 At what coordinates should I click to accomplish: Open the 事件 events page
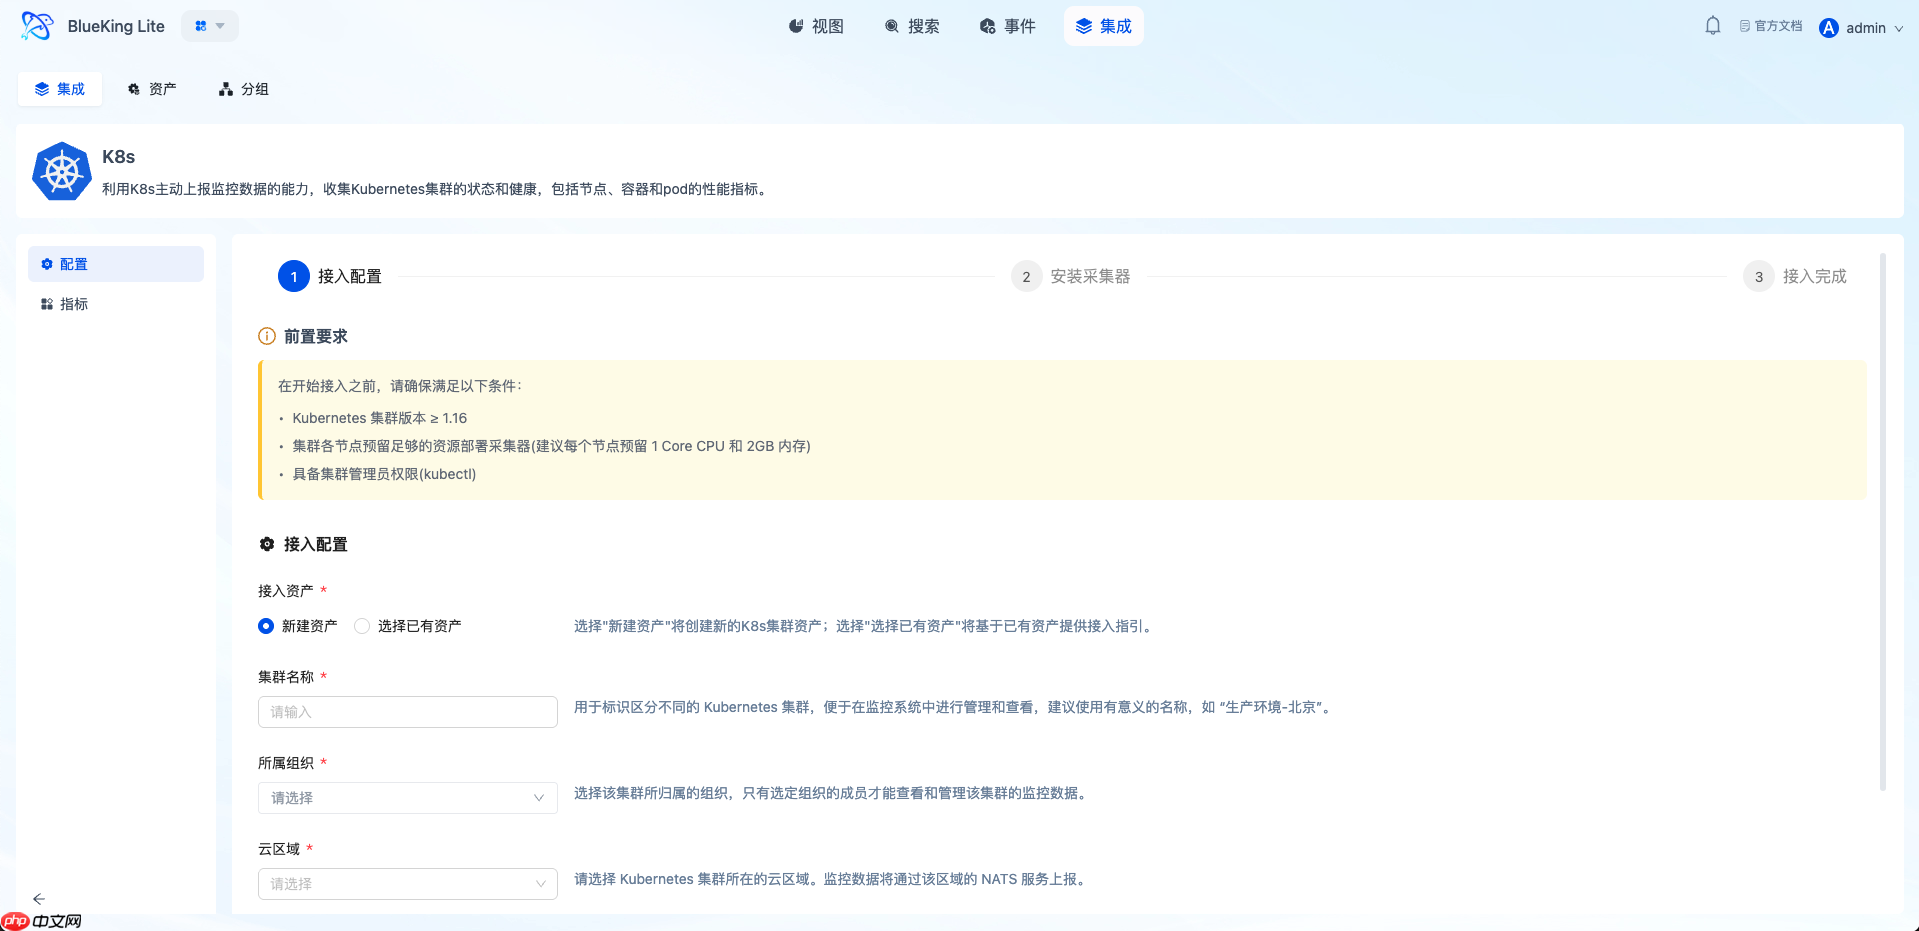1008,26
